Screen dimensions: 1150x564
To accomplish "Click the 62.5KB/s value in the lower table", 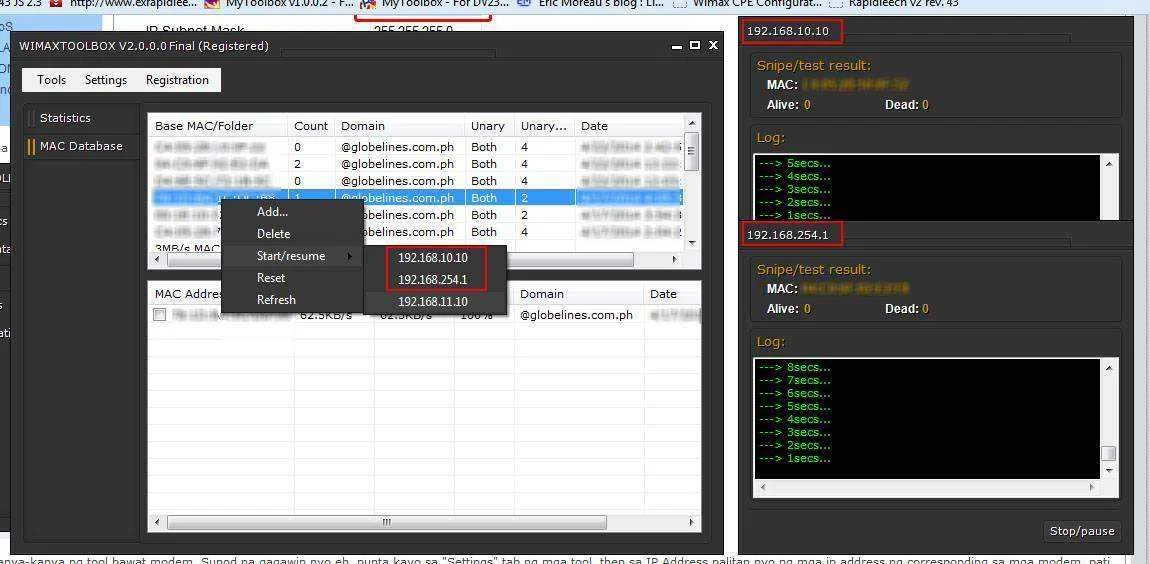I will pos(326,315).
